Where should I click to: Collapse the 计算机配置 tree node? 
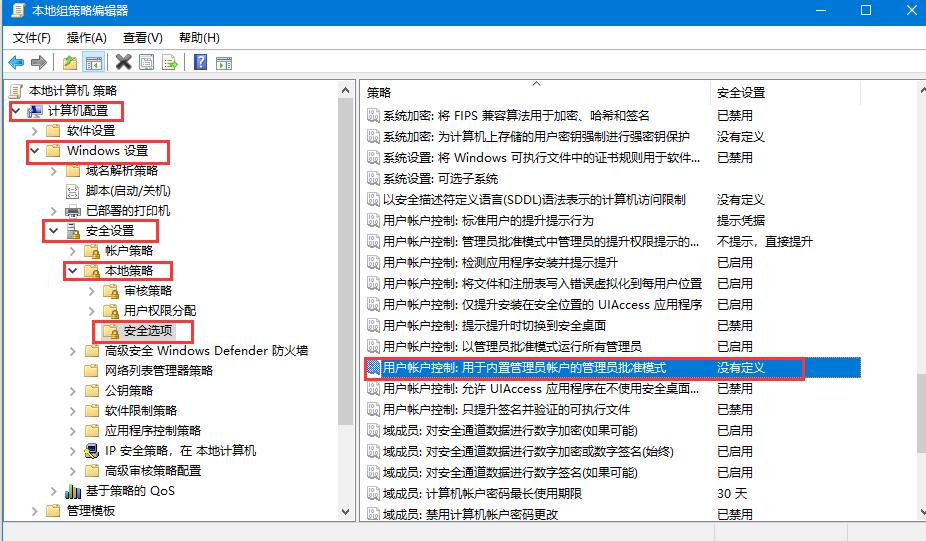(14, 110)
